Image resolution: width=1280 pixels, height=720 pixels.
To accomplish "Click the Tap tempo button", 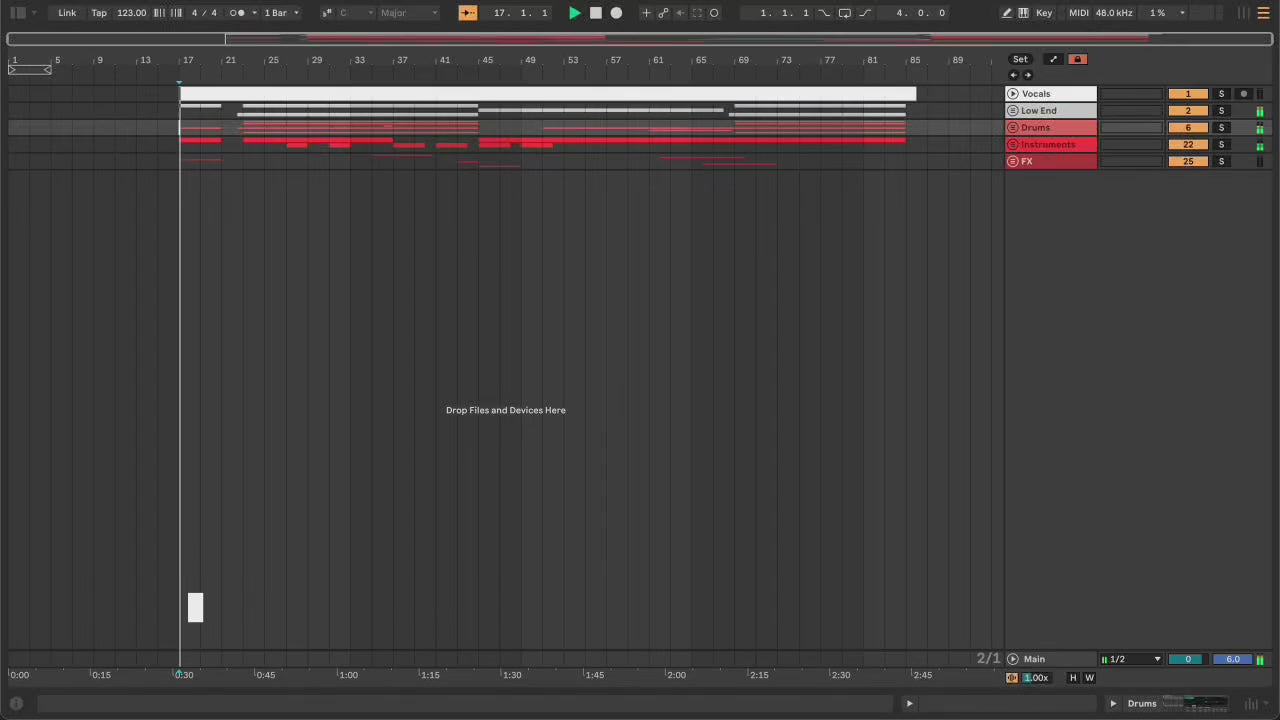I will click(x=99, y=13).
